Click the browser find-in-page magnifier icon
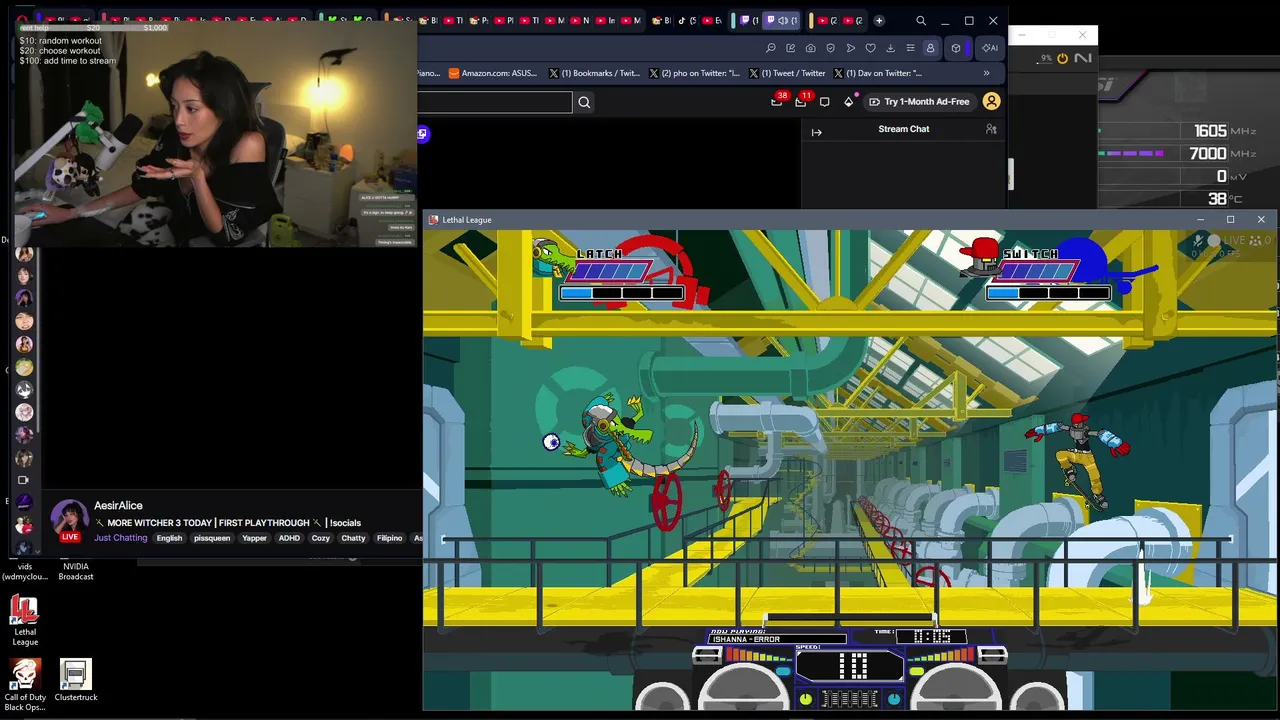Image resolution: width=1280 pixels, height=720 pixels. click(771, 48)
